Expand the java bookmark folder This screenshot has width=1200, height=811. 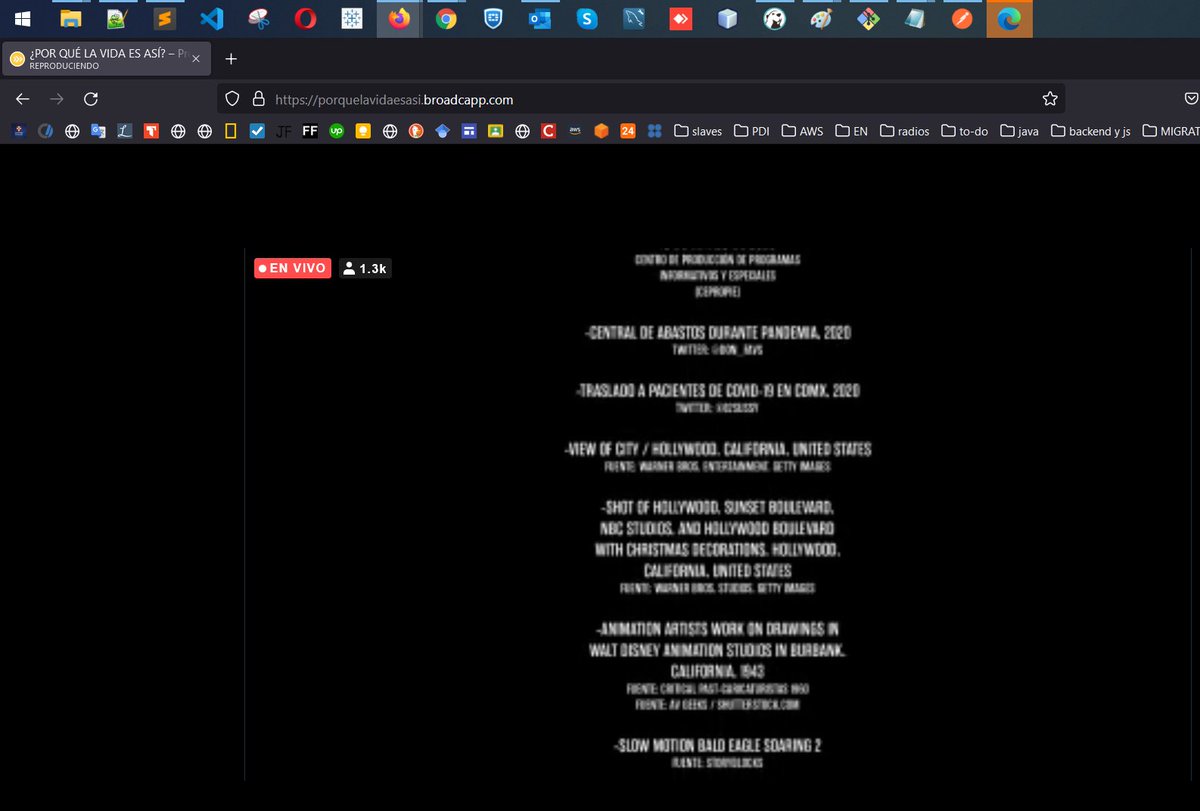click(x=1020, y=131)
